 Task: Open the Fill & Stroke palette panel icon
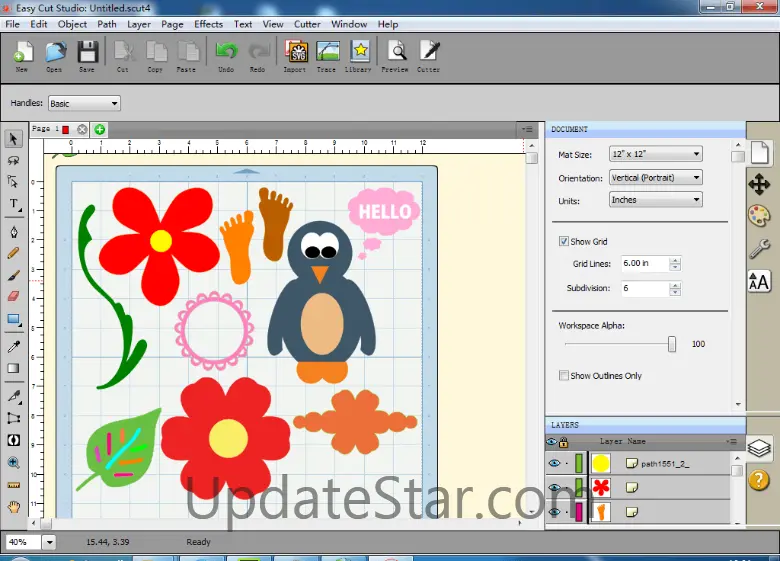pos(759,216)
